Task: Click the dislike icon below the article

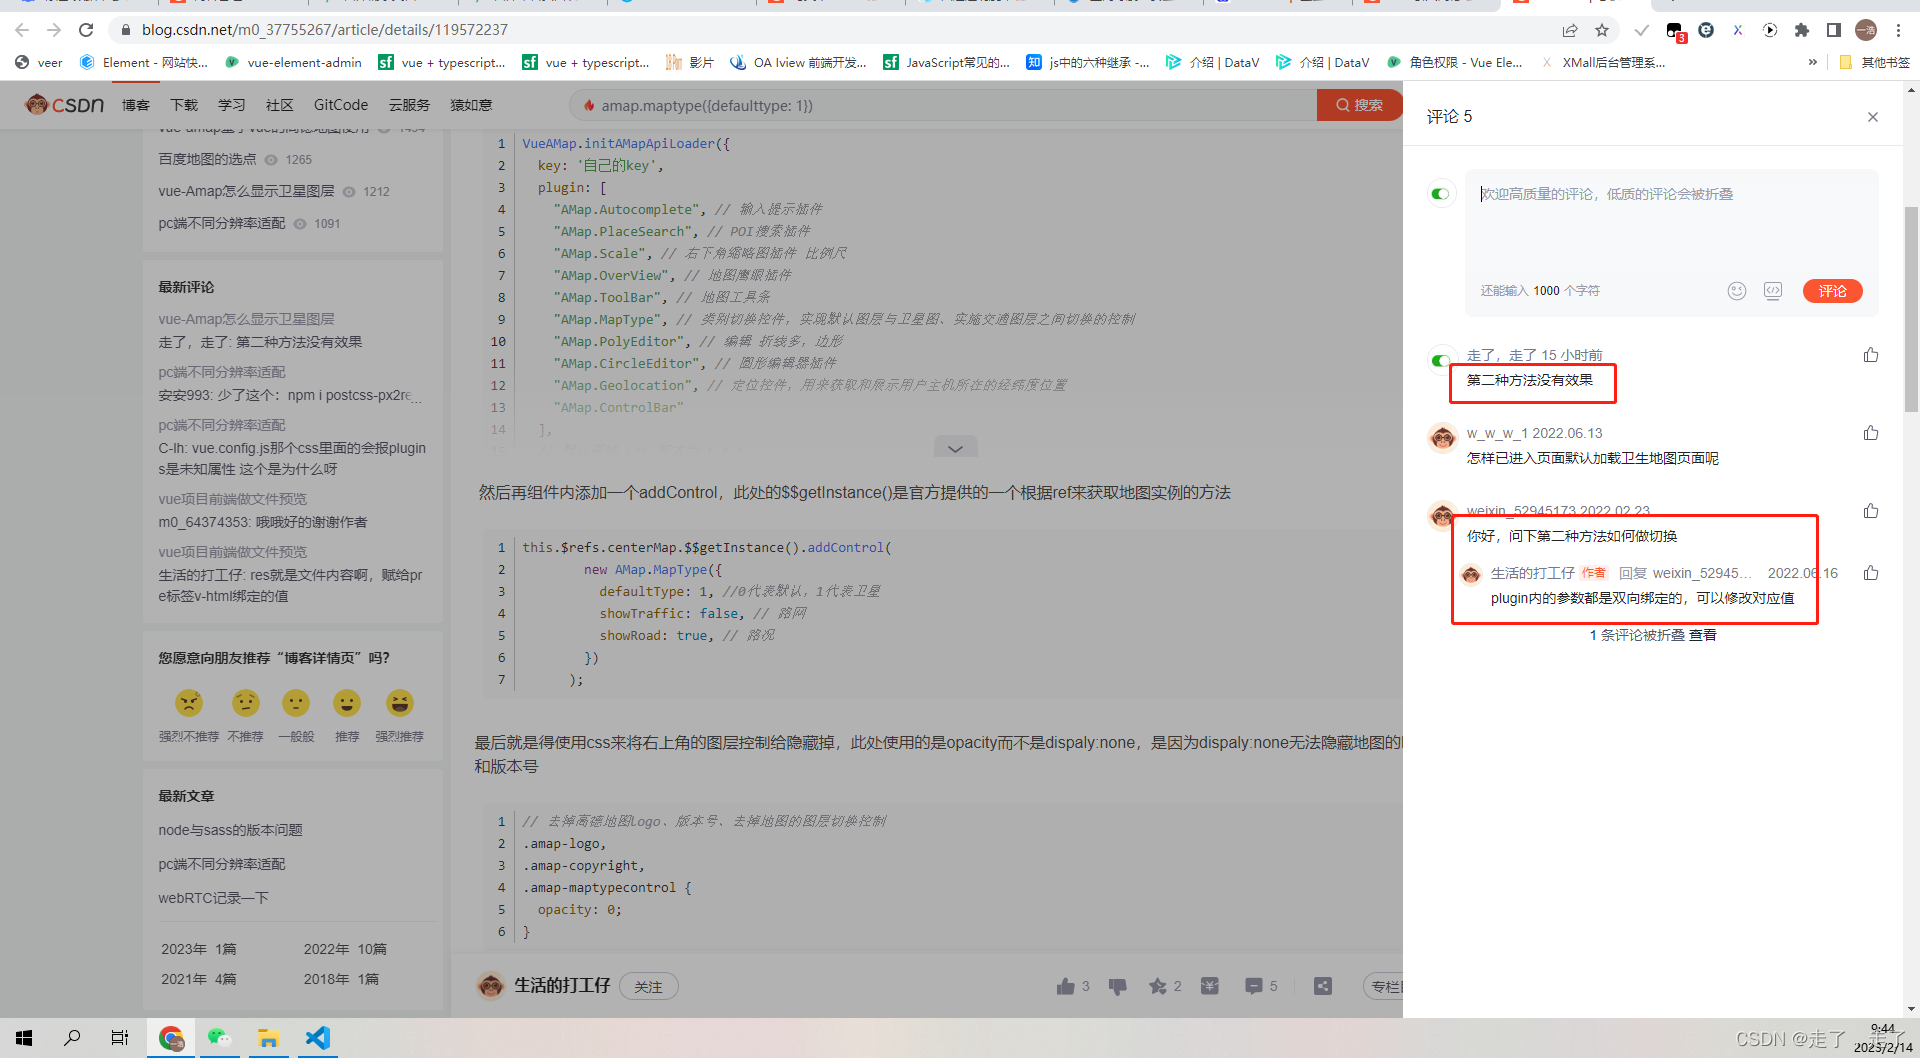Action: pyautogui.click(x=1117, y=986)
